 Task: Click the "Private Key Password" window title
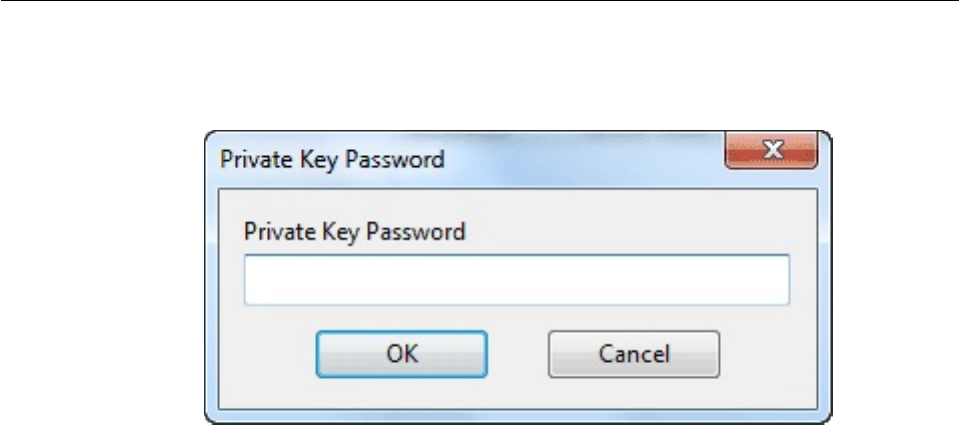[x=332, y=160]
